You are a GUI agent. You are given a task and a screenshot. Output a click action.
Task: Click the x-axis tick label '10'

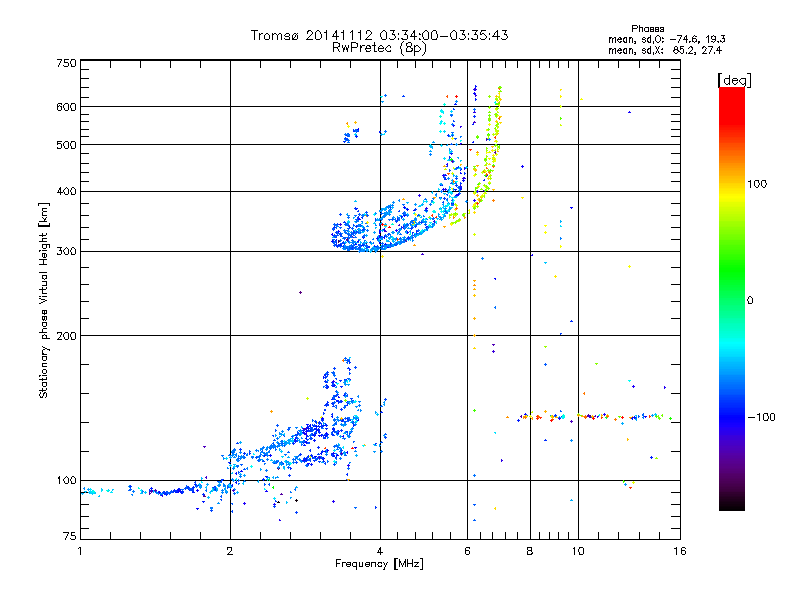pos(578,551)
